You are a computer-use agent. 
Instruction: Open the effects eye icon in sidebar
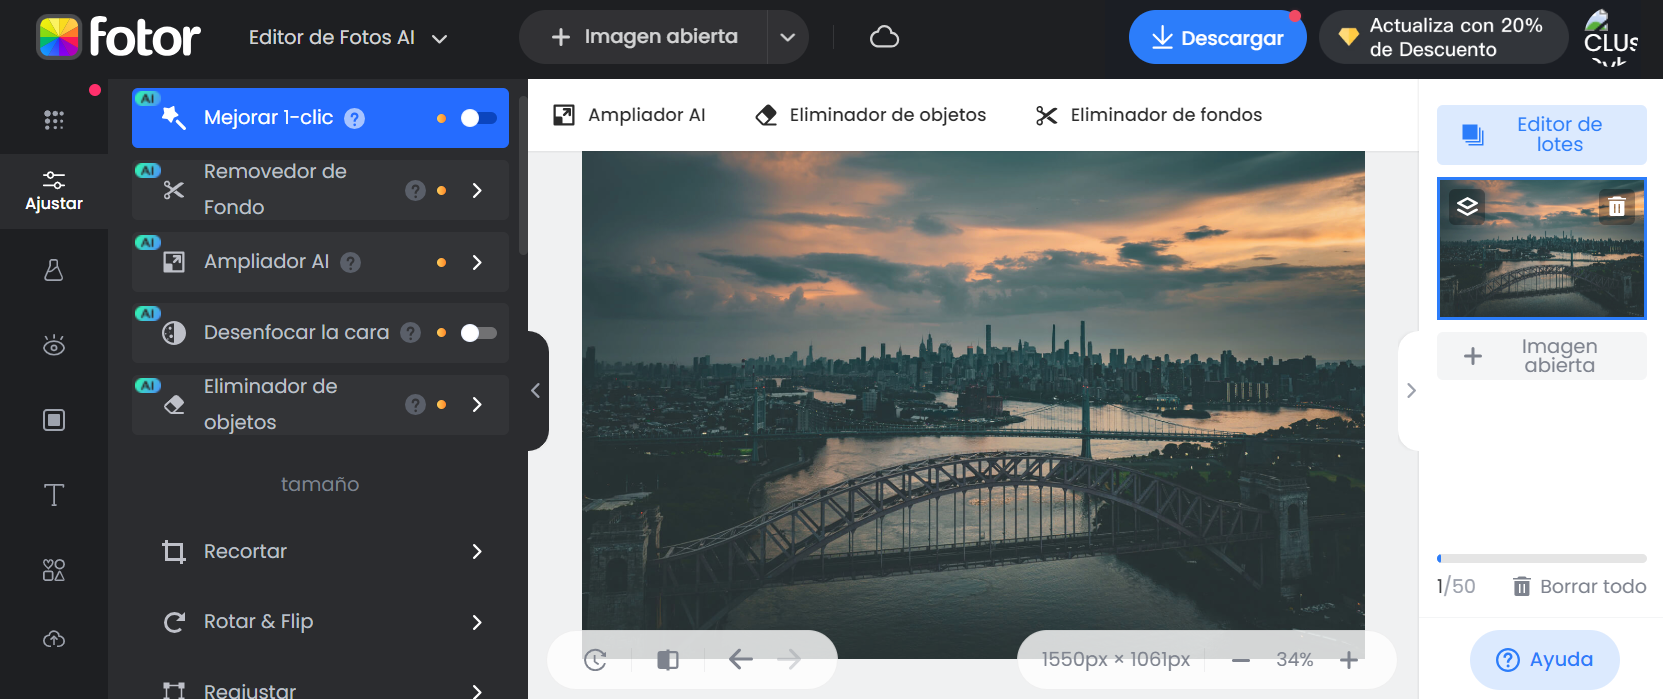(54, 345)
